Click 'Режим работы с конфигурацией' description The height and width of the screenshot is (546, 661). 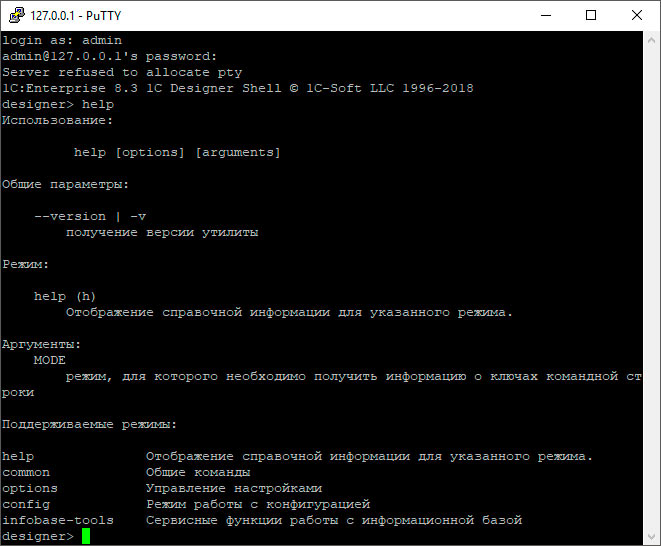tap(258, 504)
